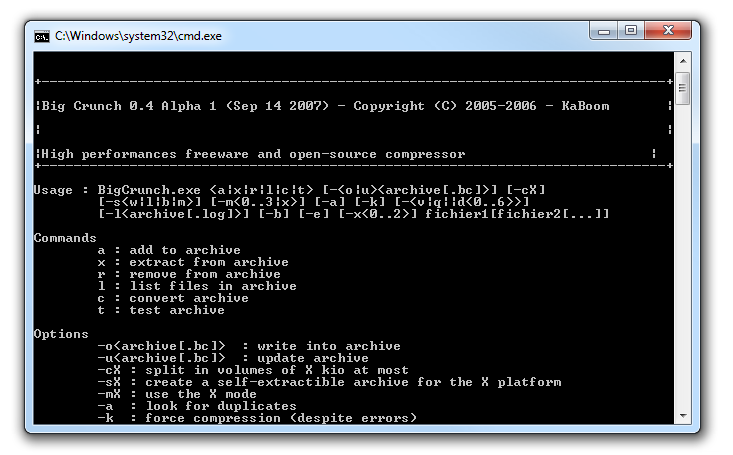Click 'x : extract from archive' line

(193, 262)
